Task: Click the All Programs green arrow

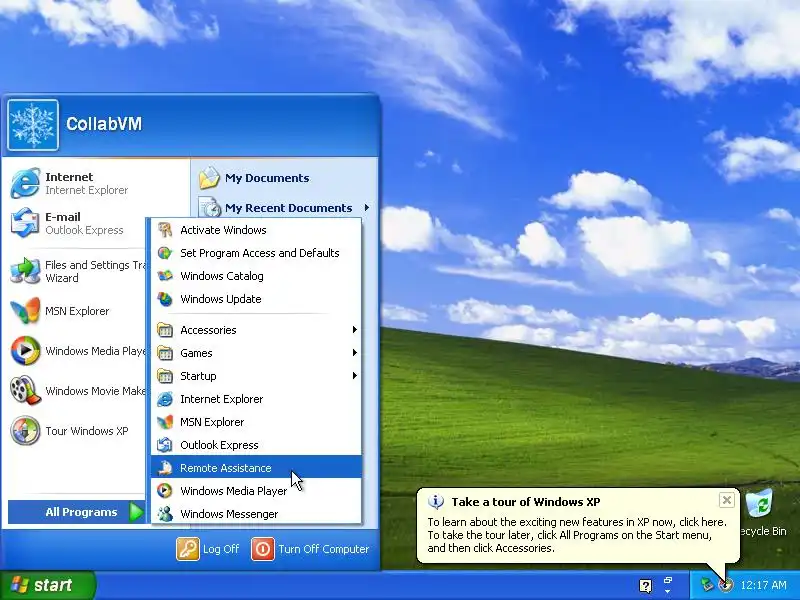Action: tap(136, 512)
